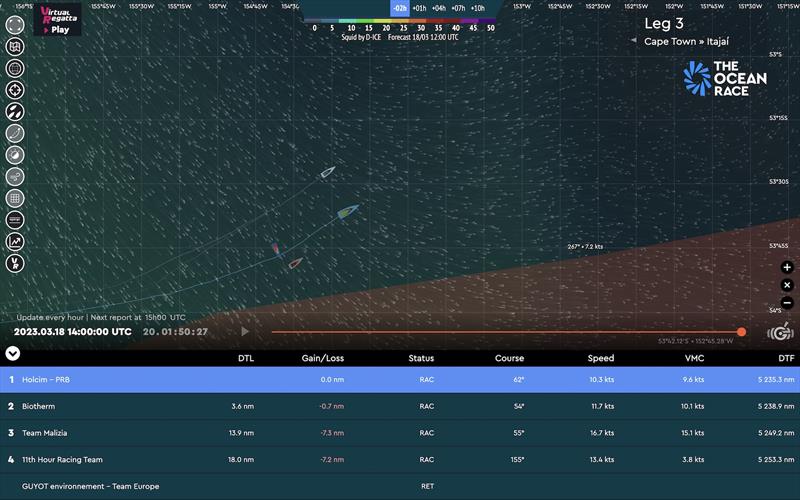The height and width of the screenshot is (500, 800).
Task: Click the VR round icon in sidebar
Action: click(15, 263)
